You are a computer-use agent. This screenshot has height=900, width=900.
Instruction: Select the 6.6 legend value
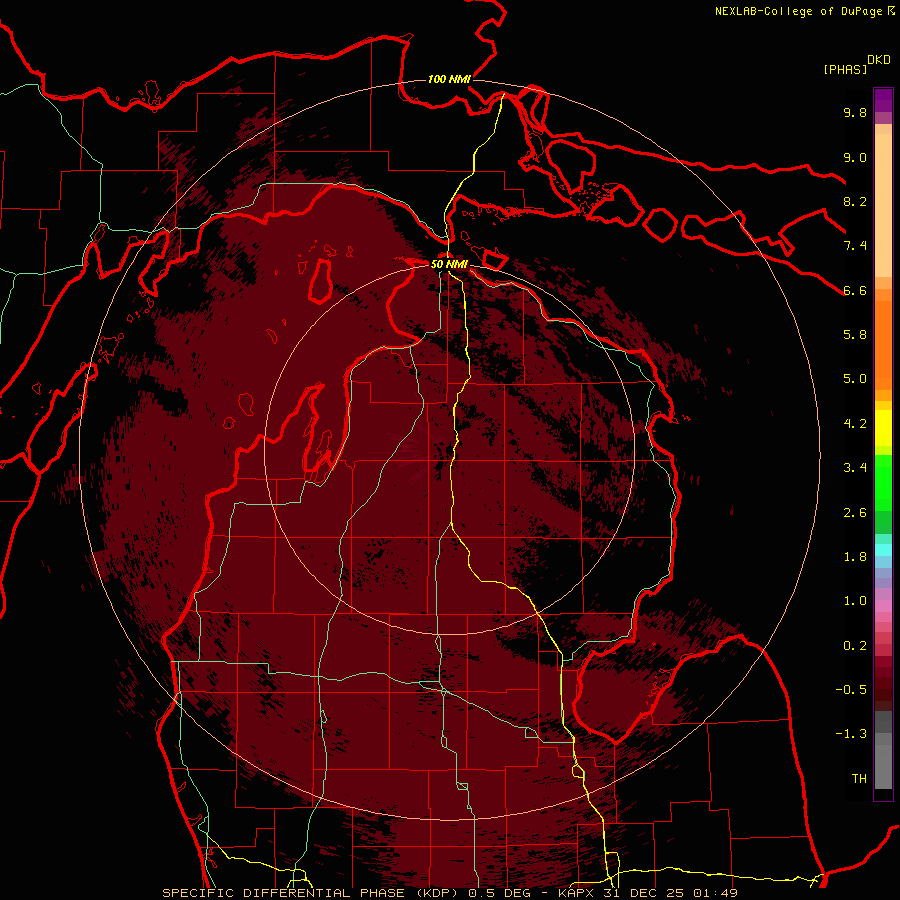pyautogui.click(x=855, y=290)
